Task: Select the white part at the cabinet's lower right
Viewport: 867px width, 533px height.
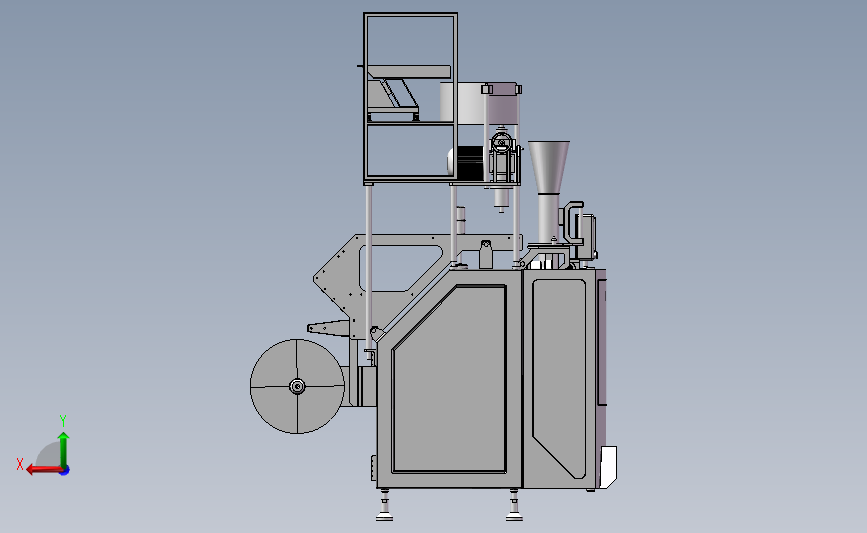Action: click(608, 467)
